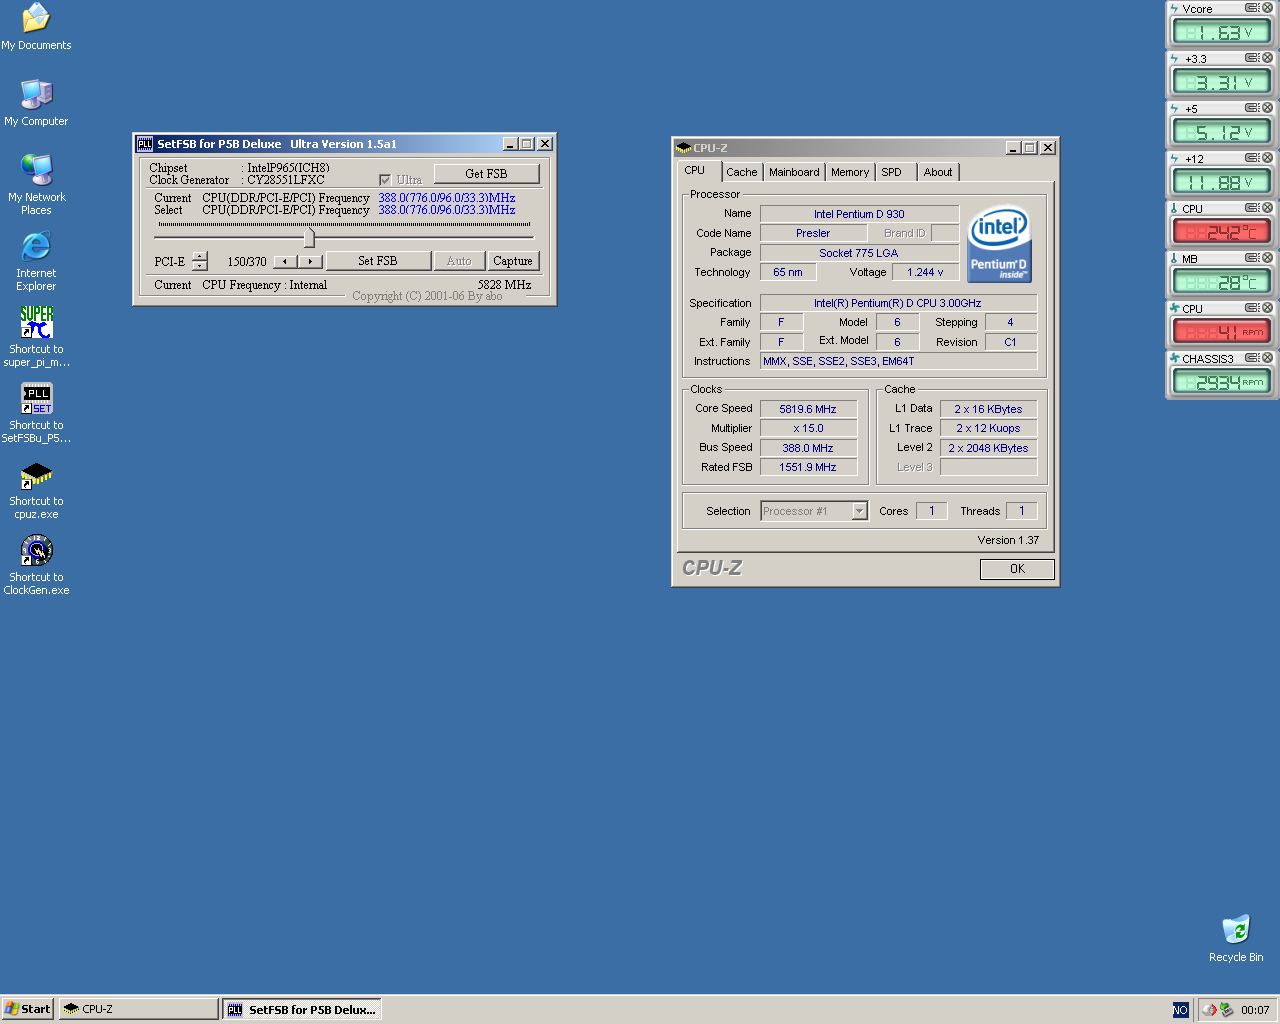The height and width of the screenshot is (1024, 1280).
Task: Select the ClockGen.exe shortcut icon
Action: pos(36,565)
